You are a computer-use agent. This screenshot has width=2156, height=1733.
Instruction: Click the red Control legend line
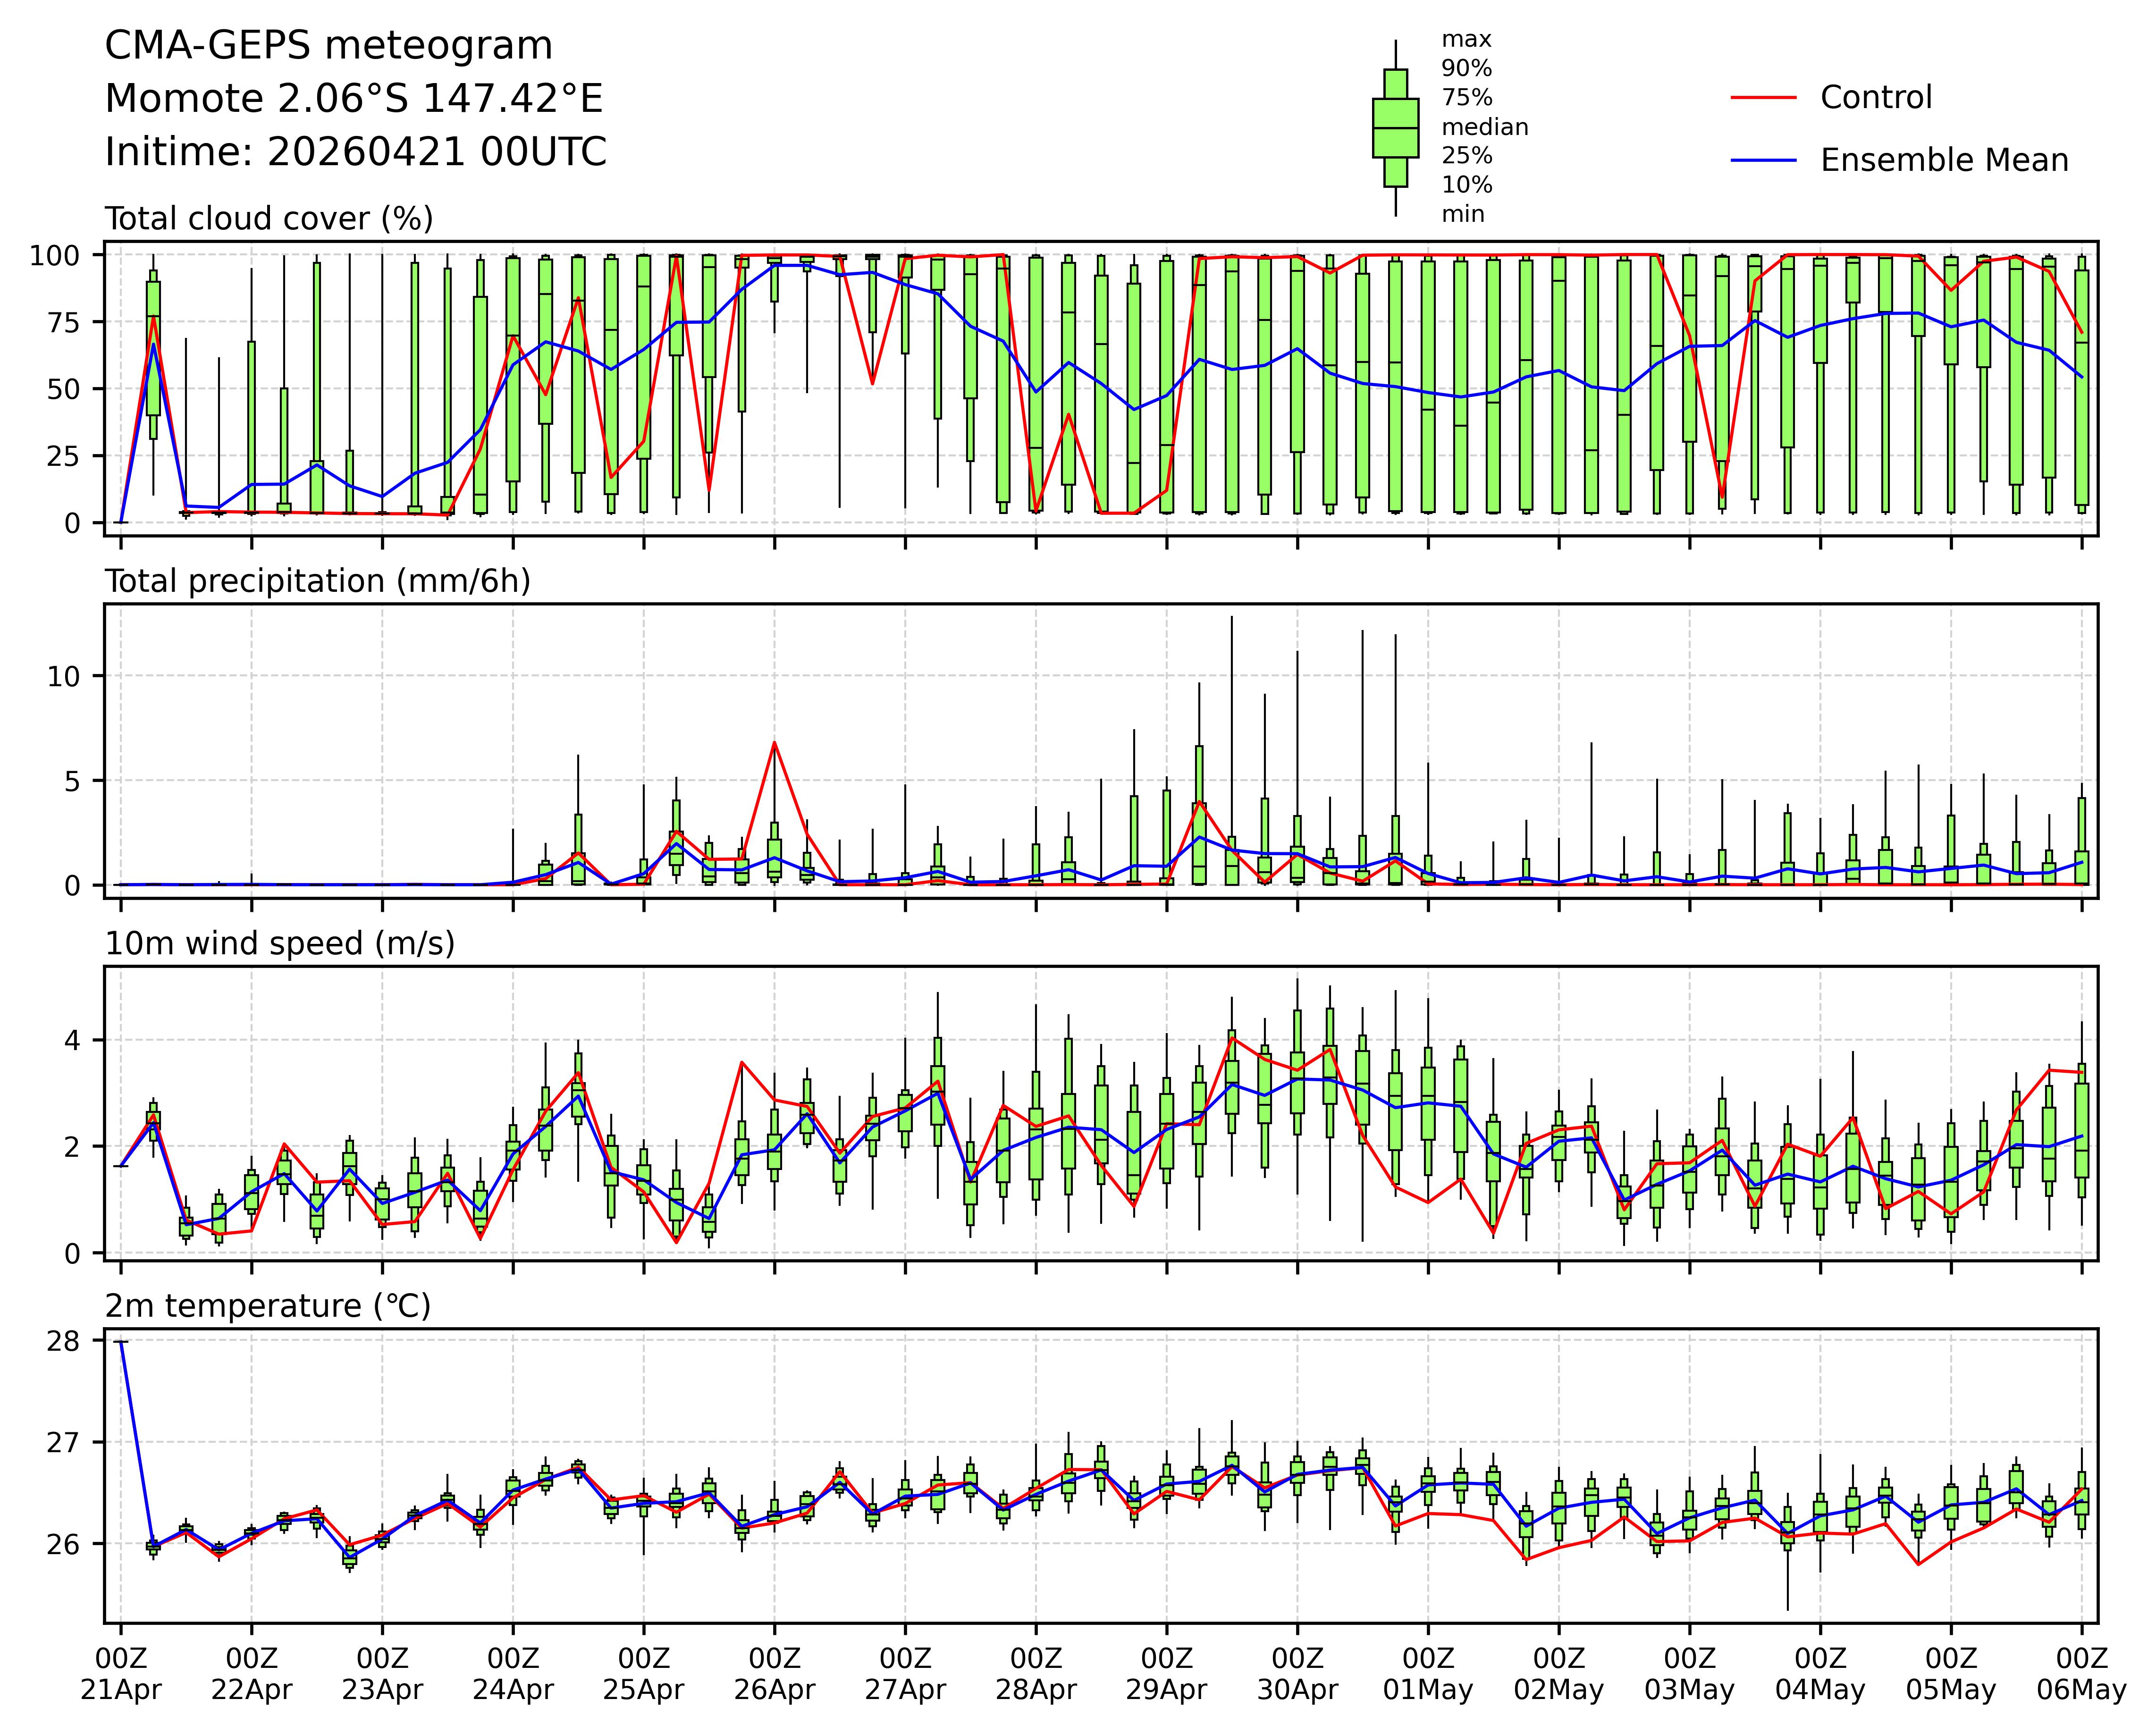coord(1764,97)
